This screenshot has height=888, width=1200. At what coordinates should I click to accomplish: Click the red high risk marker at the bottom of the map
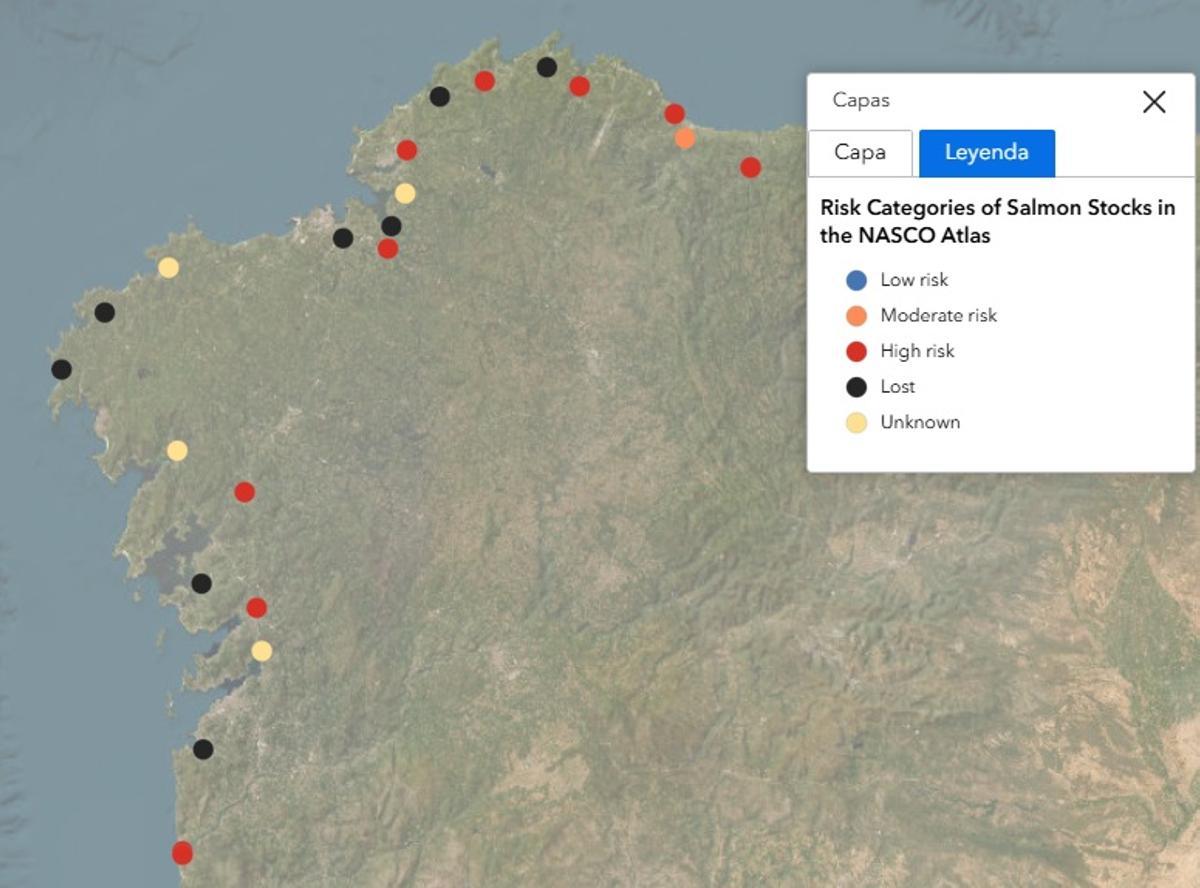coord(182,853)
